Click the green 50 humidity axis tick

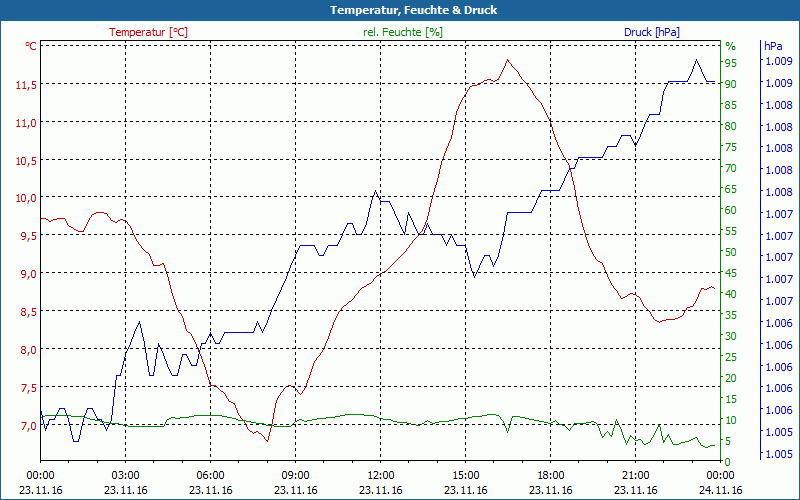click(x=731, y=252)
